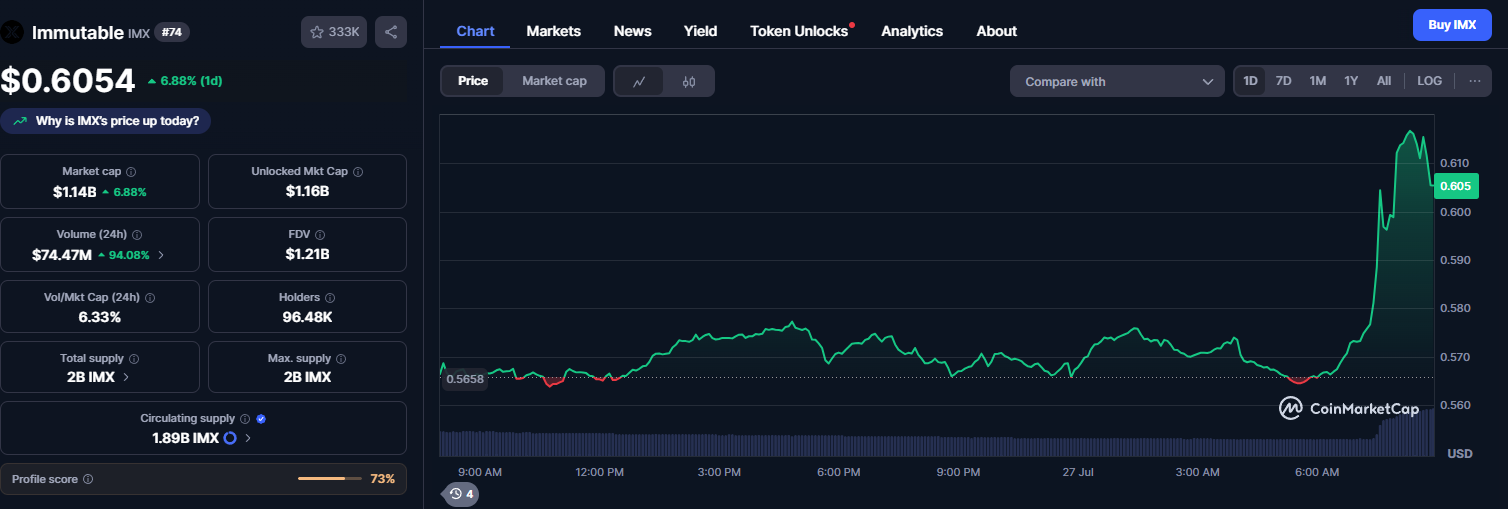Screen dimensions: 1508x509
Task: Open the Token Unlocks tab
Action: coord(799,31)
